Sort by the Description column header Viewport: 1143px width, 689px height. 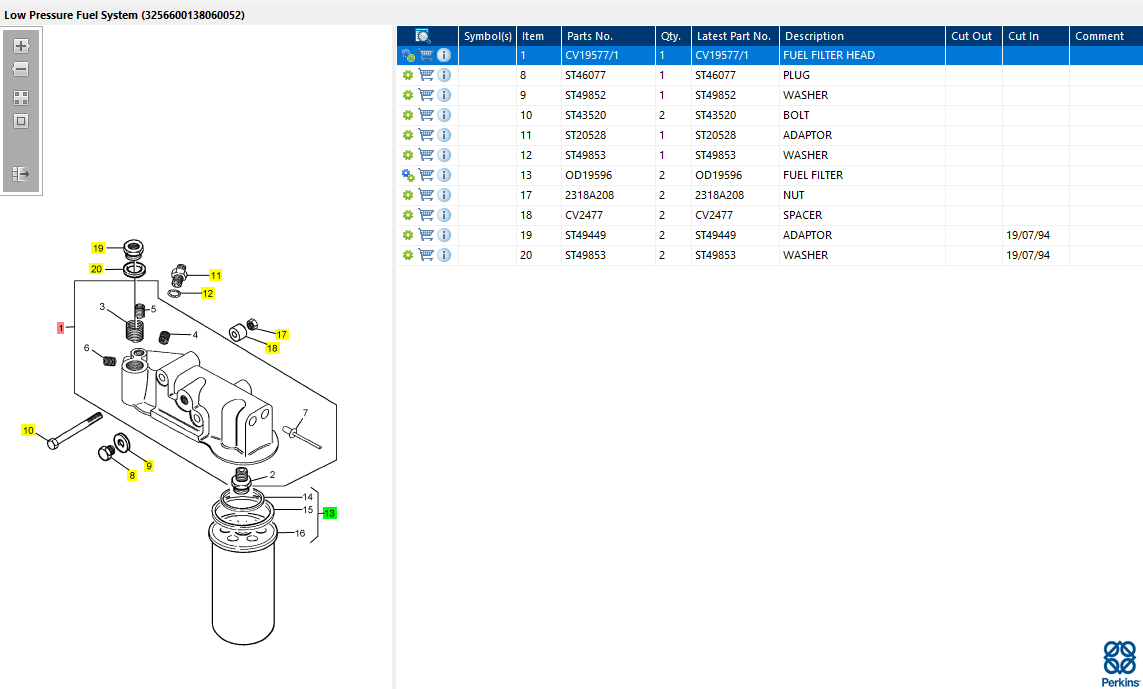coord(862,36)
